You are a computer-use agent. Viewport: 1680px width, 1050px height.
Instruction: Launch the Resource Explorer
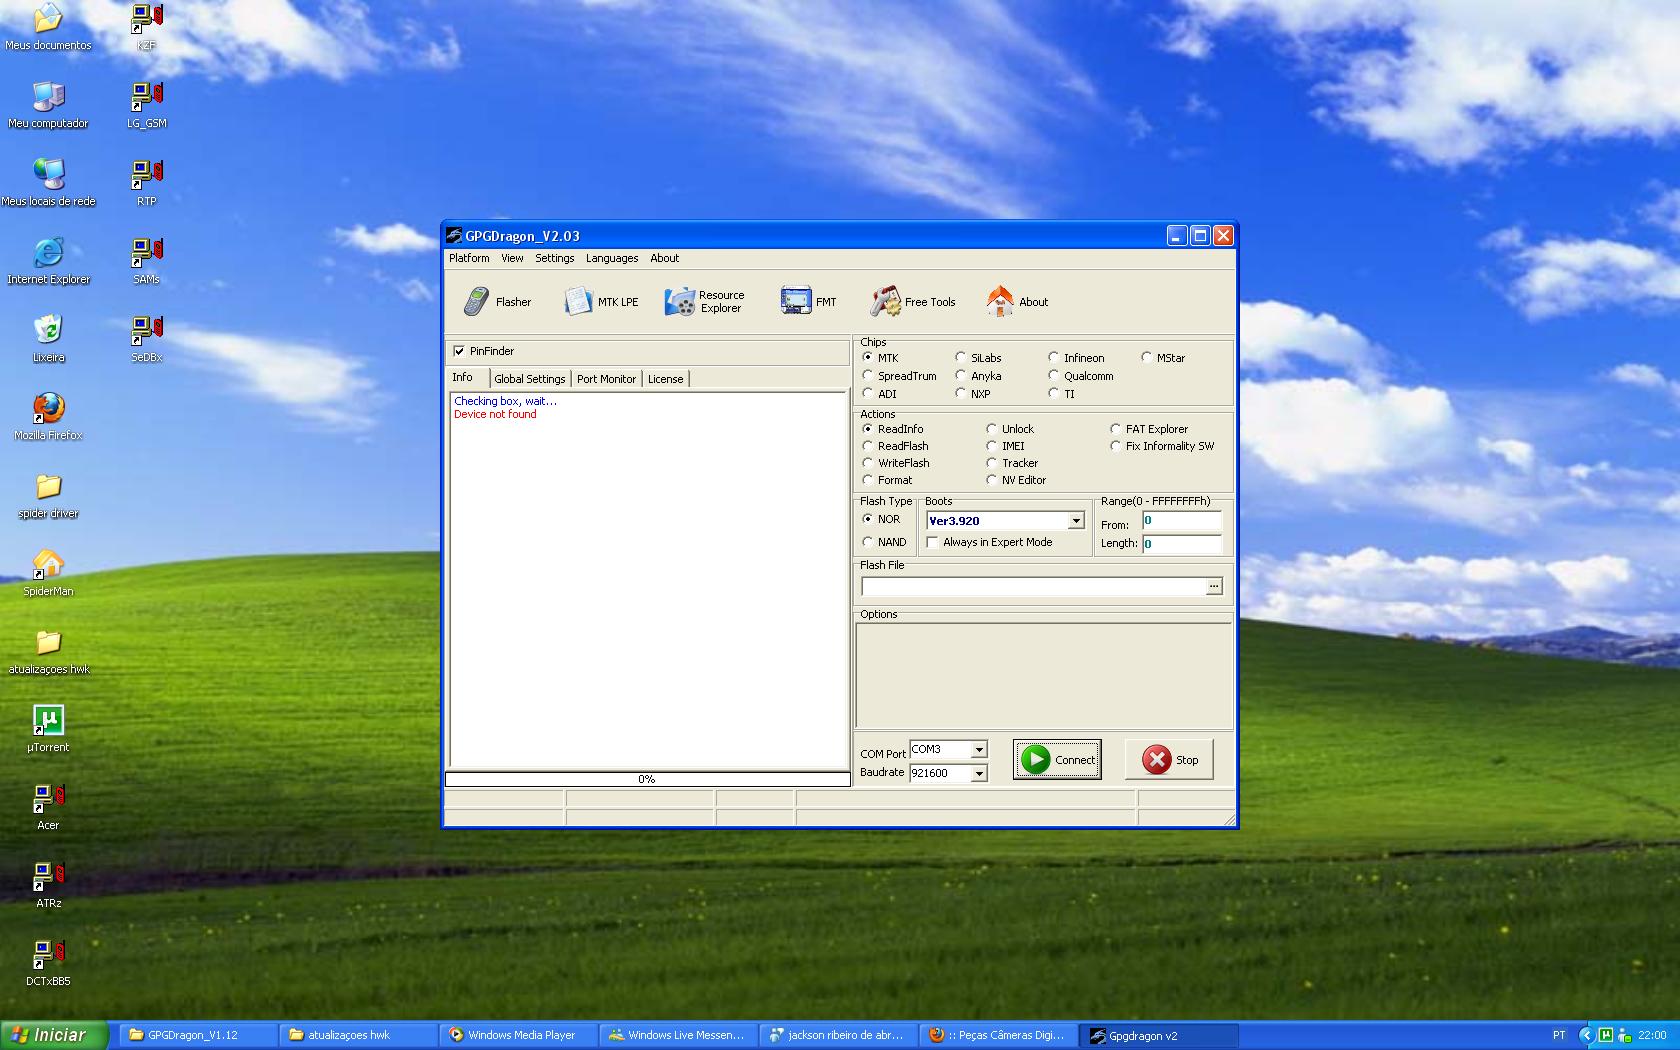tap(705, 301)
